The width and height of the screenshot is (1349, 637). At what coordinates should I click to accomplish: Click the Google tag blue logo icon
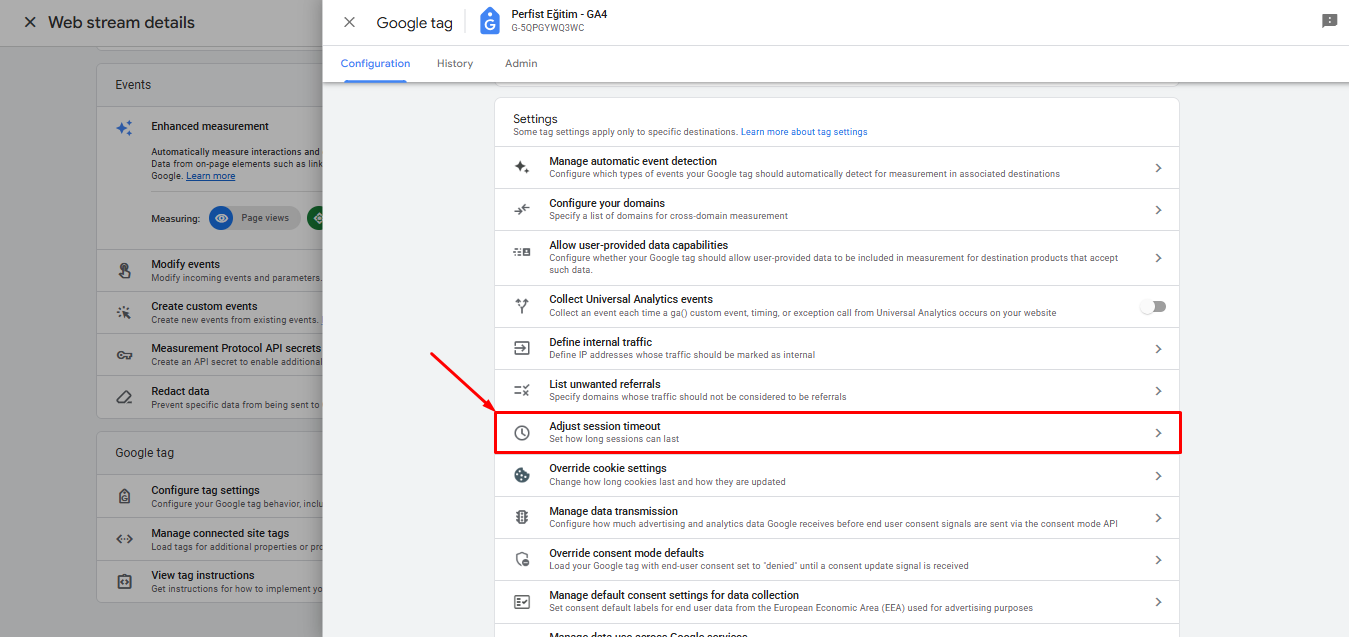(x=490, y=21)
